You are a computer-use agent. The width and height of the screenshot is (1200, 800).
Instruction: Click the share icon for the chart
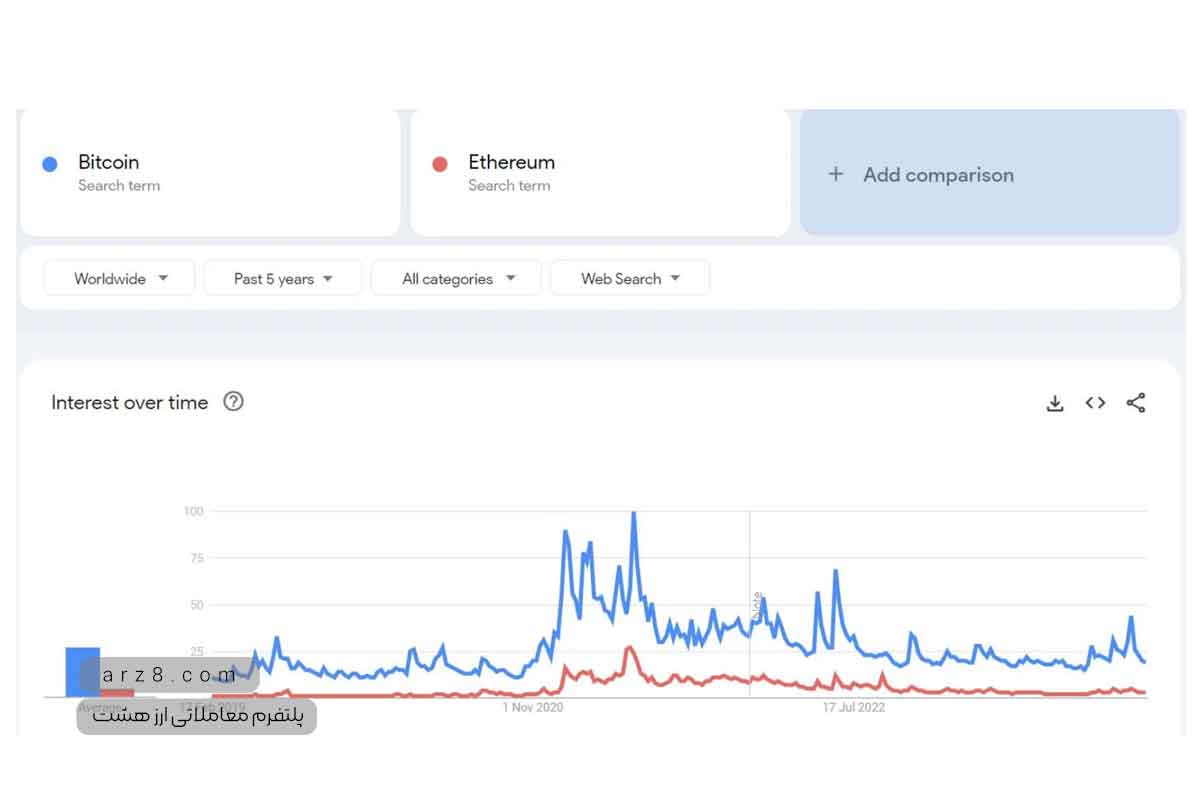point(1136,403)
